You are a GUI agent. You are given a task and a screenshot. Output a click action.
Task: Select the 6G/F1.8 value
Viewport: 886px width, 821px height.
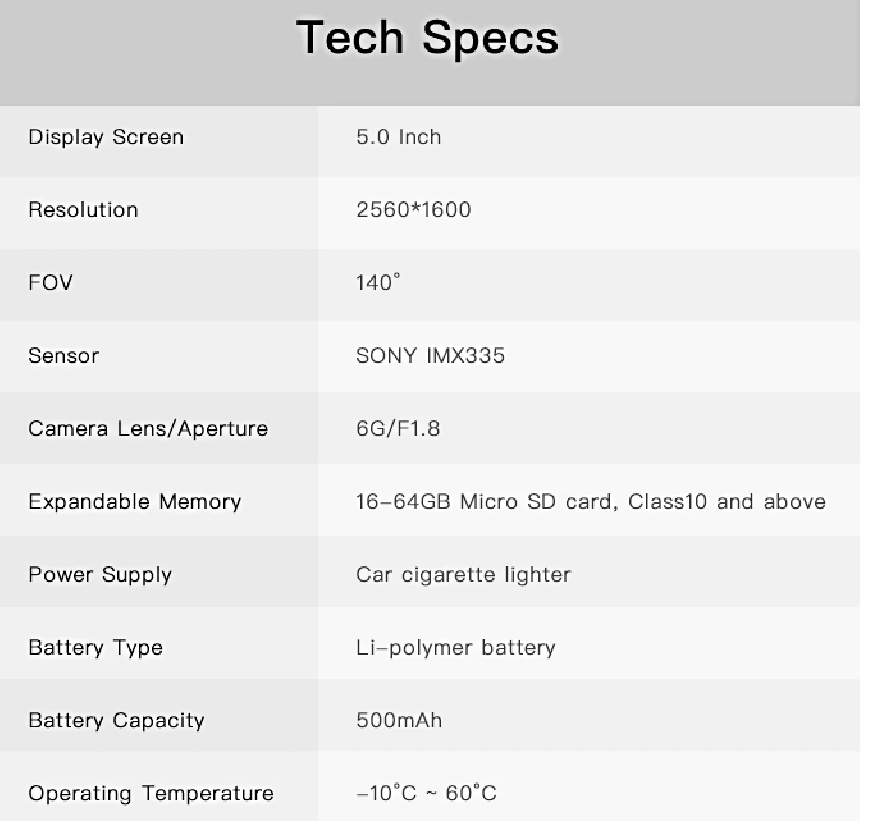pos(398,429)
